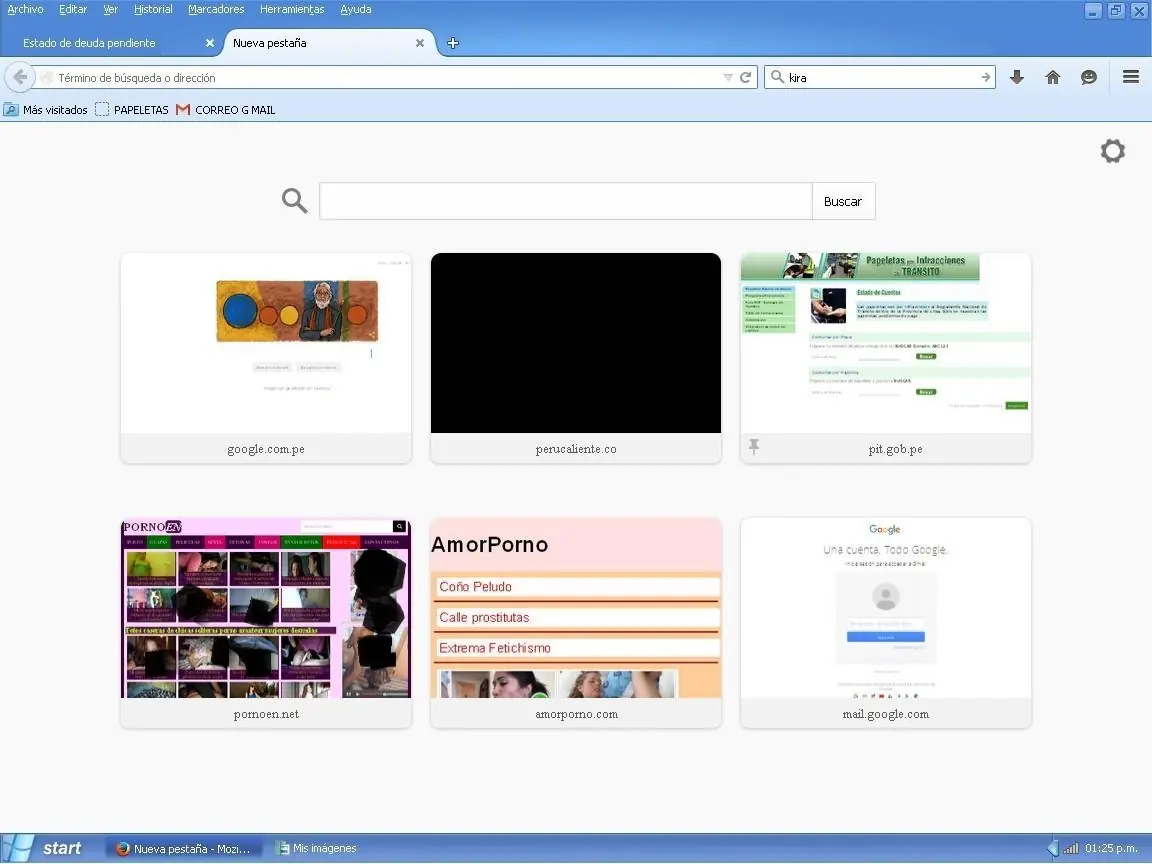Open the 'Más visitados' bookmark folder
Screen dimensions: 1152x864
tap(46, 109)
